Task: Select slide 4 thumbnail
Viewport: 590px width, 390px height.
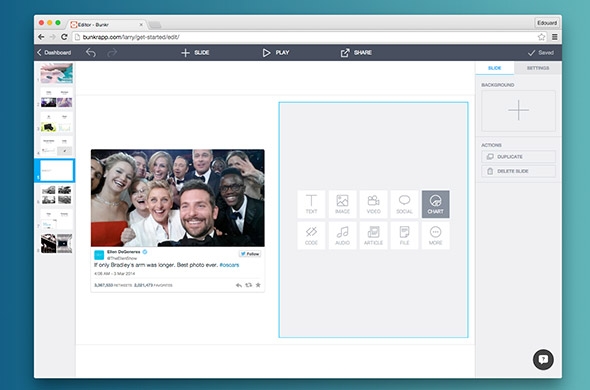Action: 56,146
